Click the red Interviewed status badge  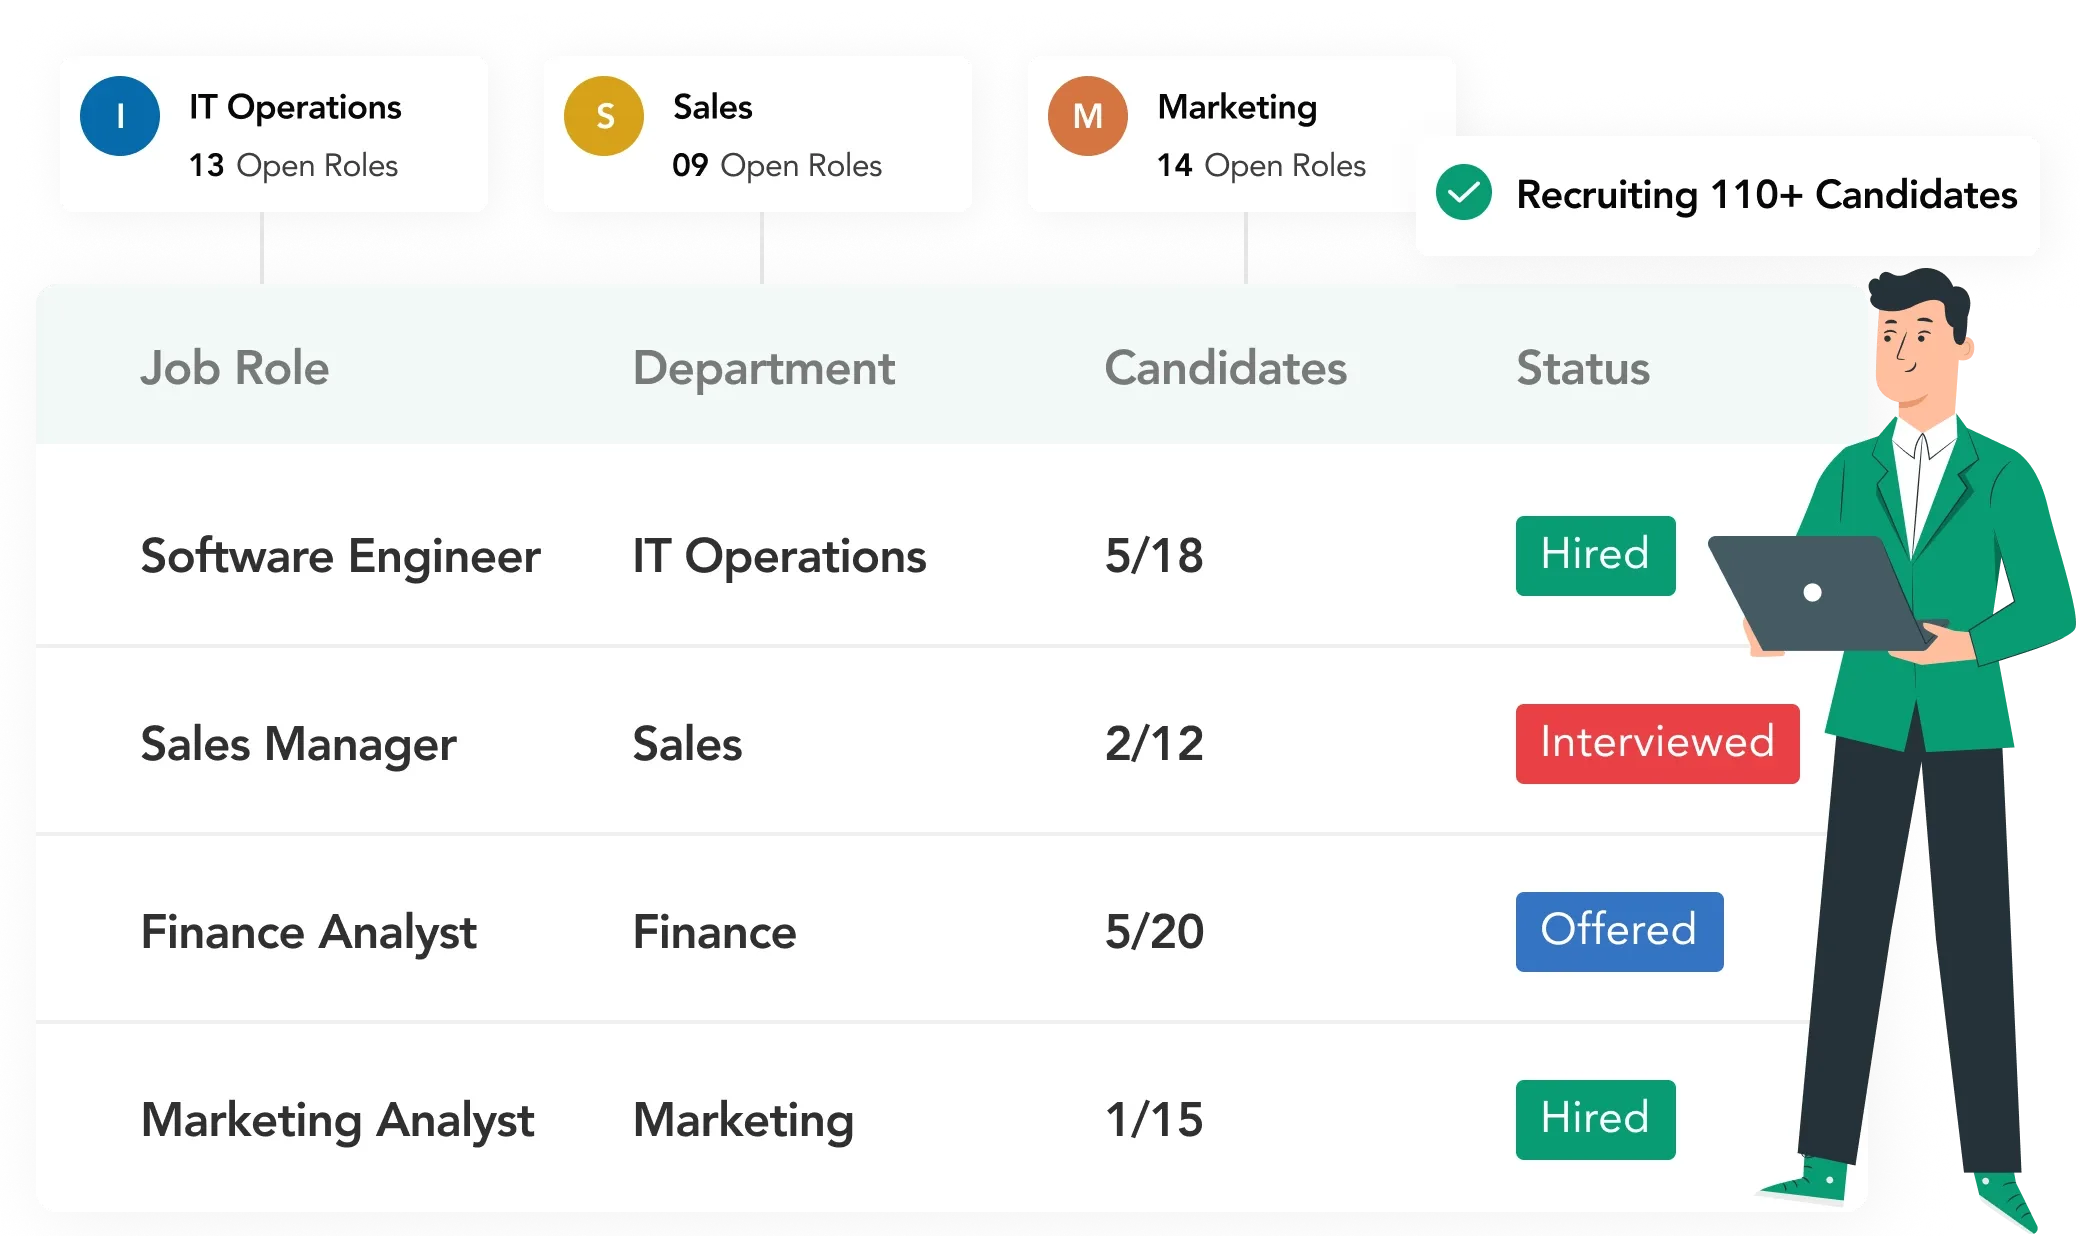[1657, 744]
